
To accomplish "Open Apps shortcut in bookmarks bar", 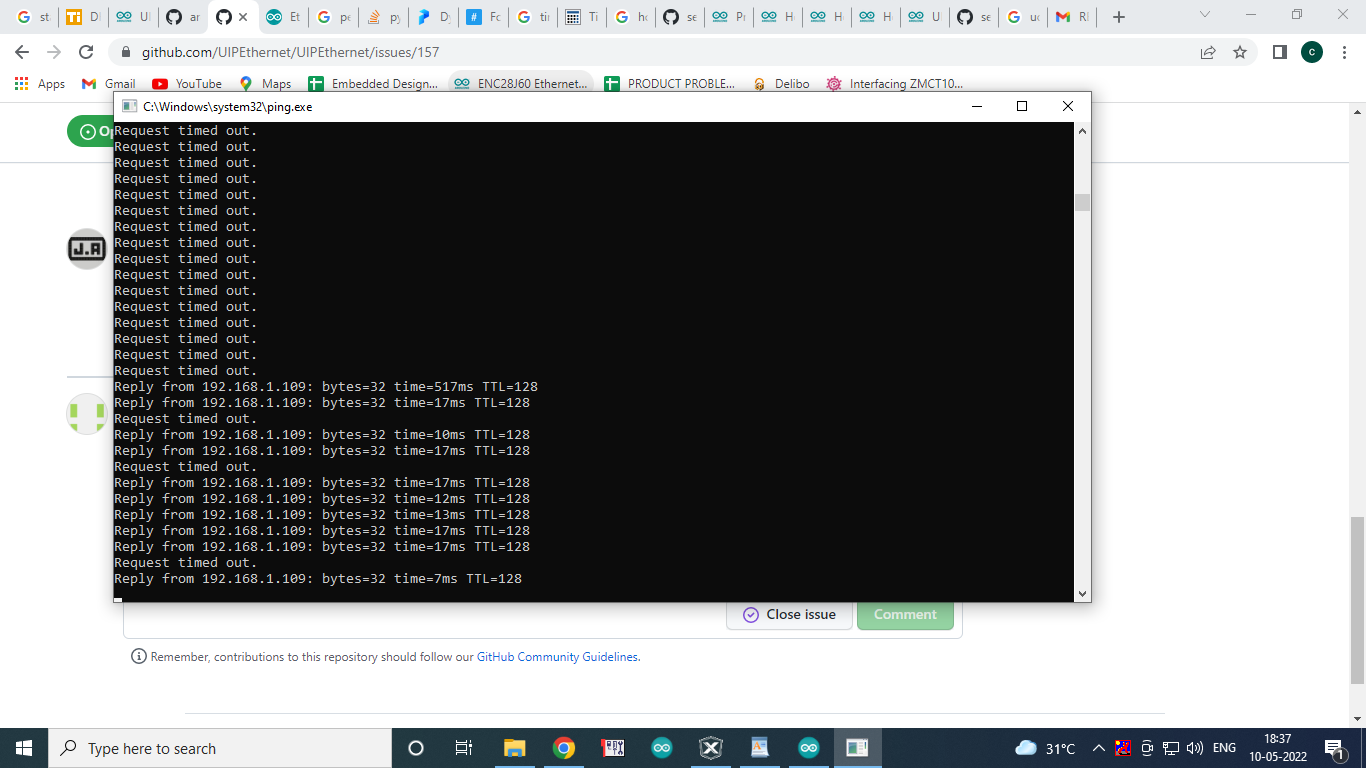I will click(x=40, y=84).
